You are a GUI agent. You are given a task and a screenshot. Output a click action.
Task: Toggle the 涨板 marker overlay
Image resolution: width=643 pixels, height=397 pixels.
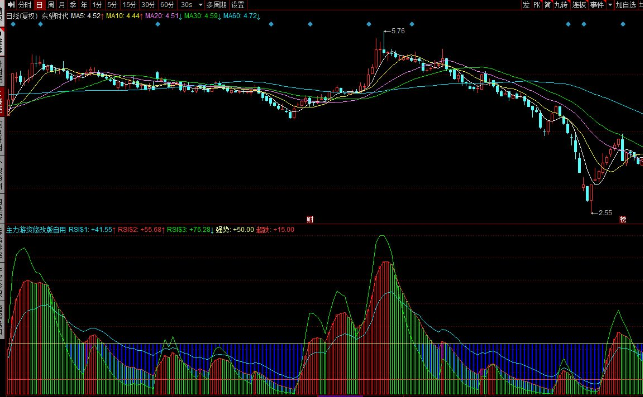[x=579, y=5]
